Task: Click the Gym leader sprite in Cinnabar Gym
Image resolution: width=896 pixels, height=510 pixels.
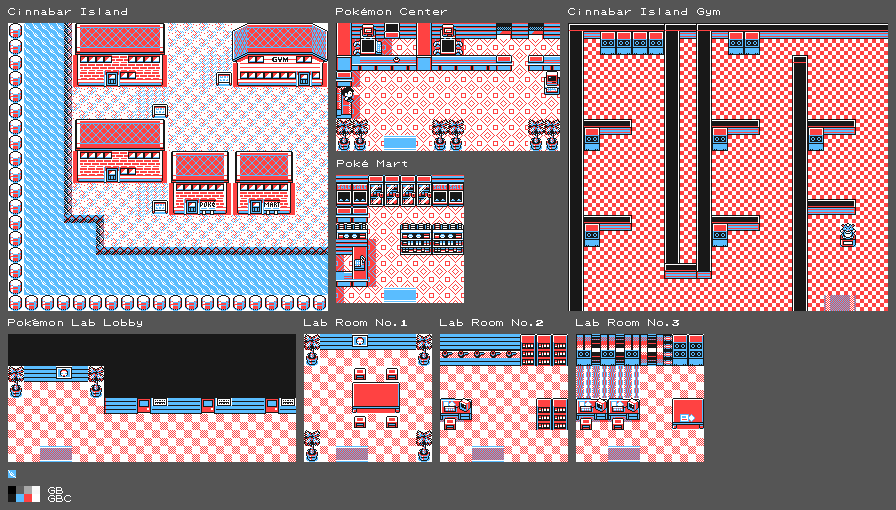Action: click(x=848, y=235)
